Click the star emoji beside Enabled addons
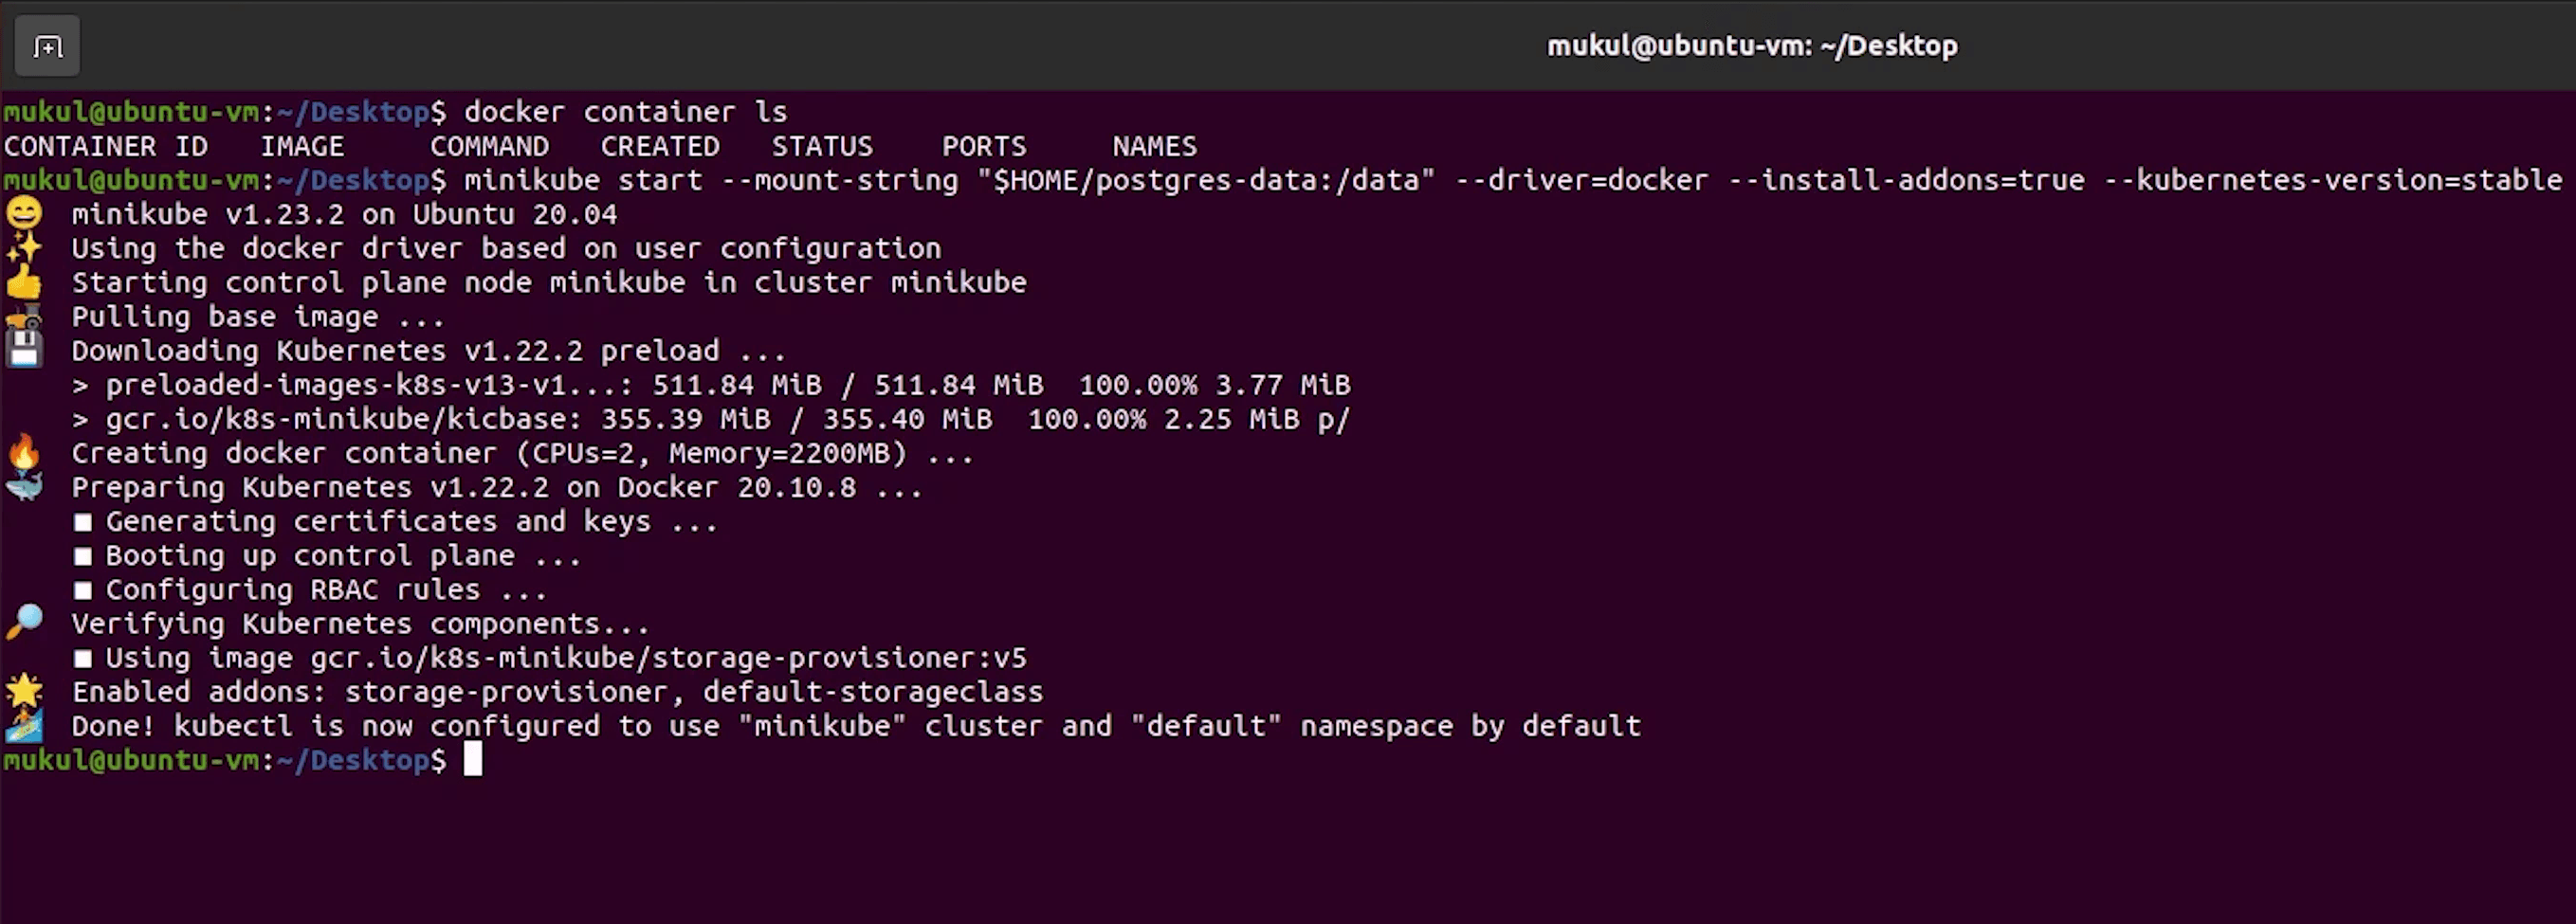 [x=24, y=691]
